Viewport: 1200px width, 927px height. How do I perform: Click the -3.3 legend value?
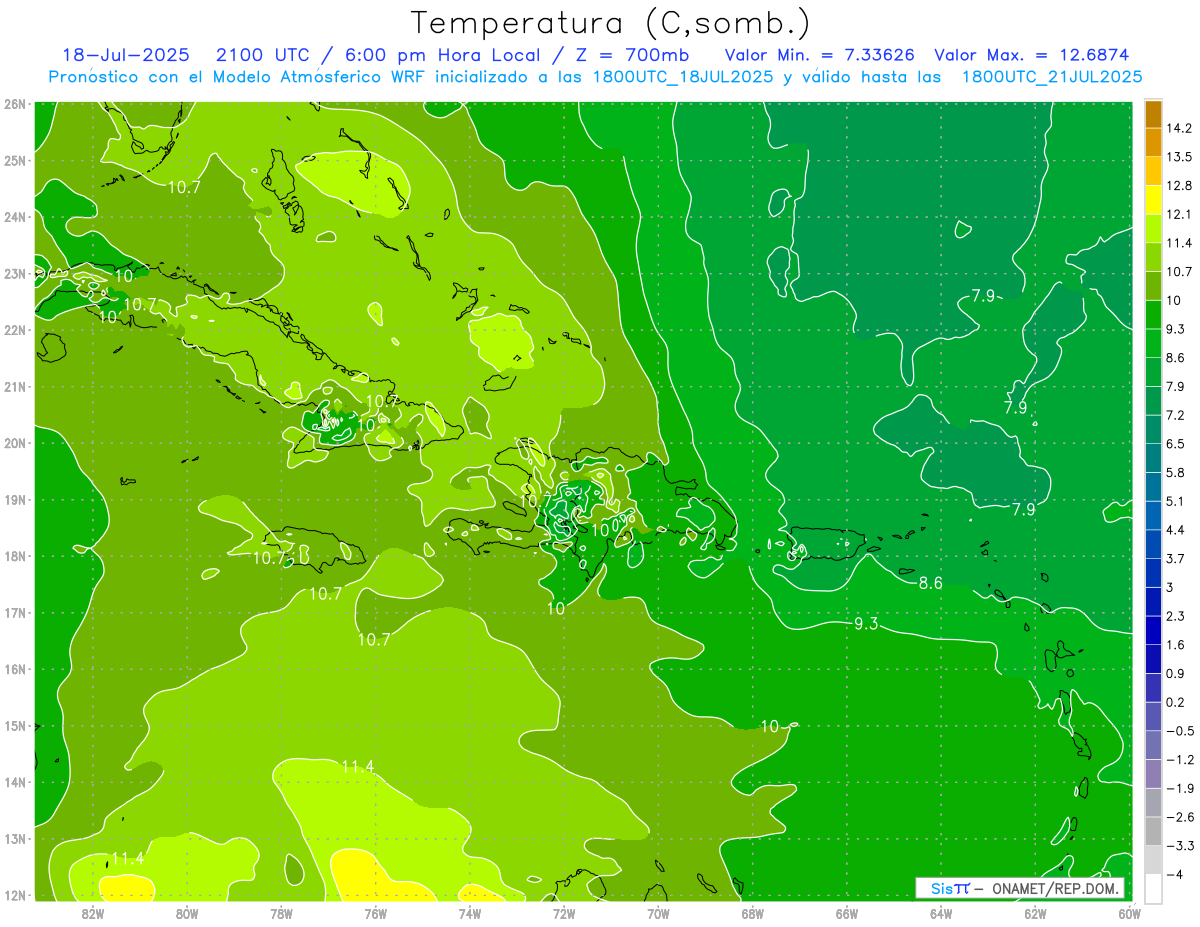[x=1179, y=845]
